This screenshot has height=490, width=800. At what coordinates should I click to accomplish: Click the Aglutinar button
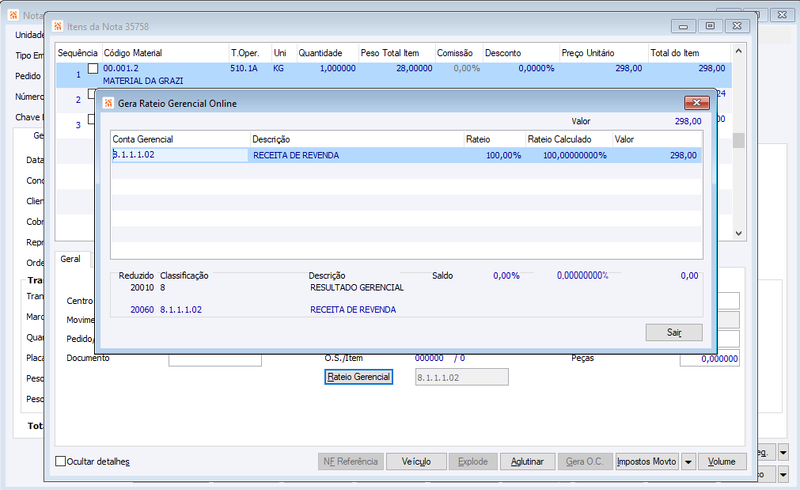pyautogui.click(x=527, y=461)
